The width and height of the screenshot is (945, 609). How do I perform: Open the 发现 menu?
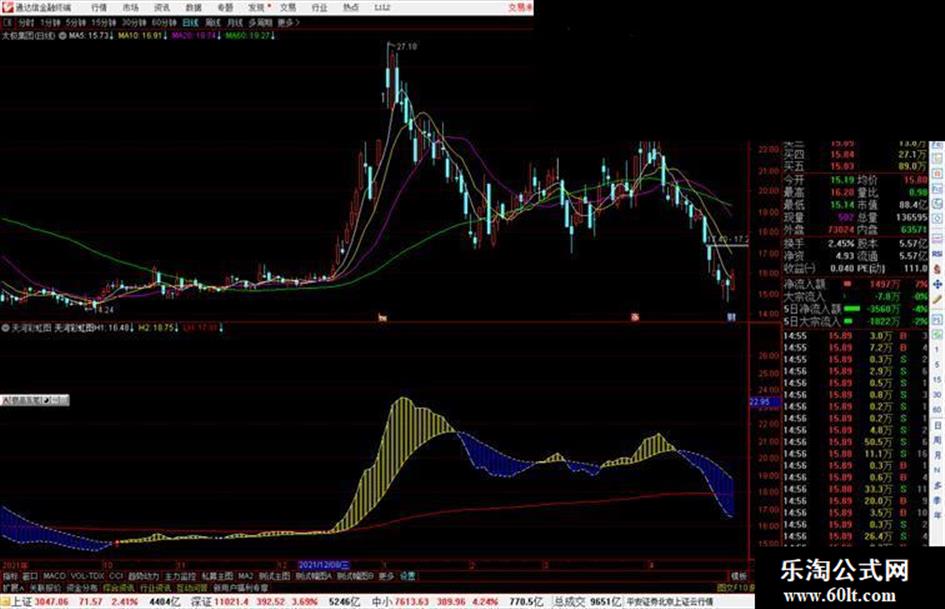click(x=257, y=8)
